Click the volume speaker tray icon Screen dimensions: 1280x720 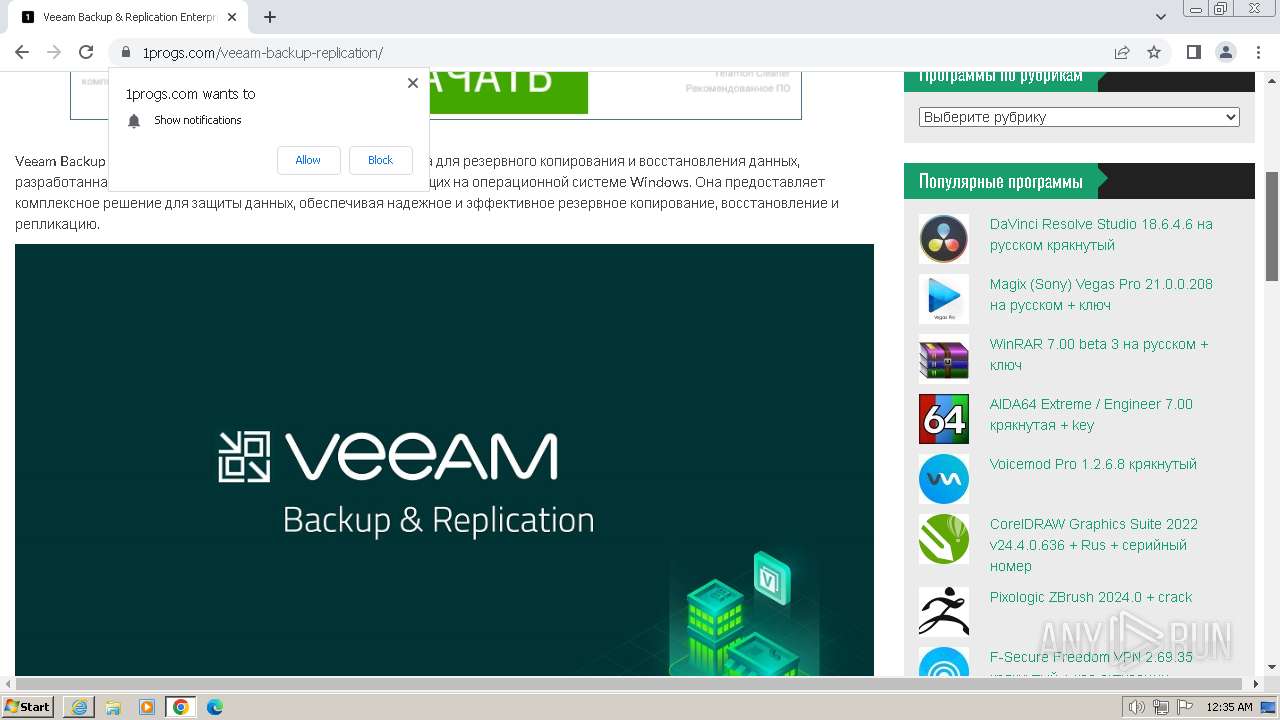pos(1136,707)
